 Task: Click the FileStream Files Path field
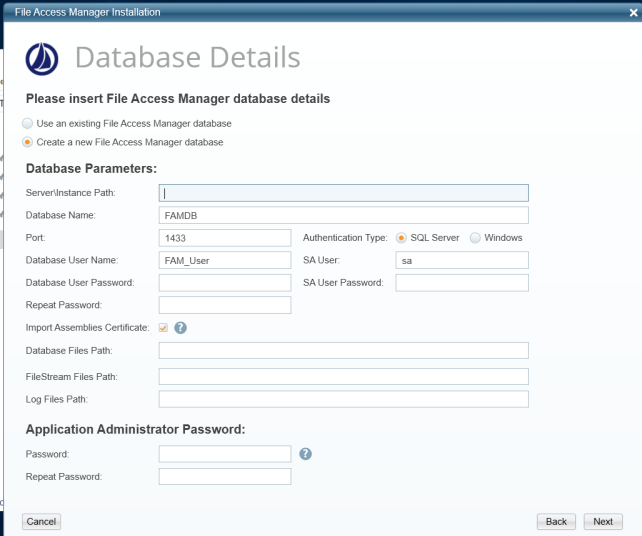click(x=344, y=377)
